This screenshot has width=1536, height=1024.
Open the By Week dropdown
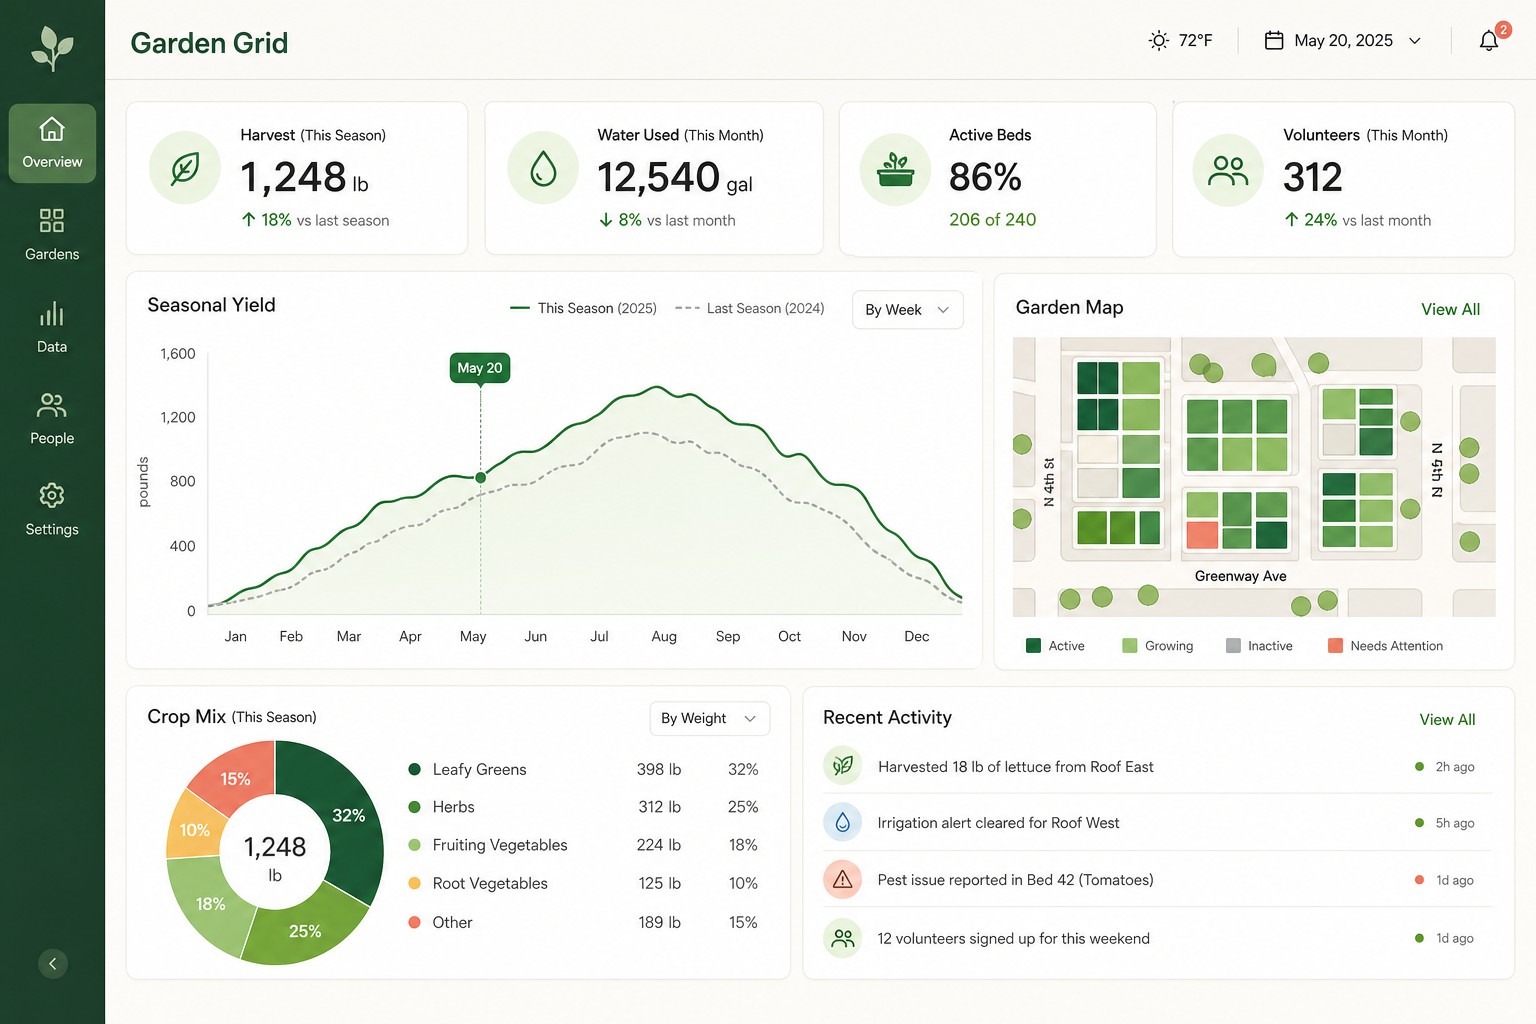click(907, 309)
